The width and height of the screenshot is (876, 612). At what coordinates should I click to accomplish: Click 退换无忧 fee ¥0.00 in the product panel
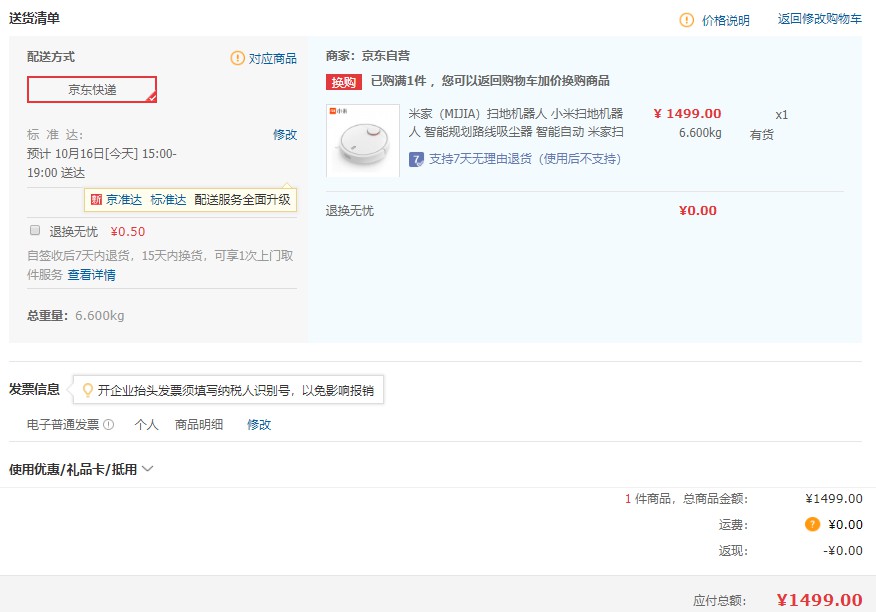pyautogui.click(x=698, y=211)
